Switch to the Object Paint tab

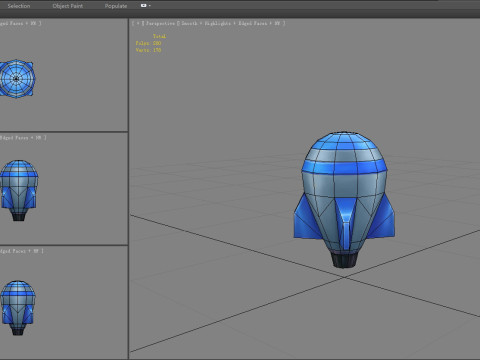[68, 6]
